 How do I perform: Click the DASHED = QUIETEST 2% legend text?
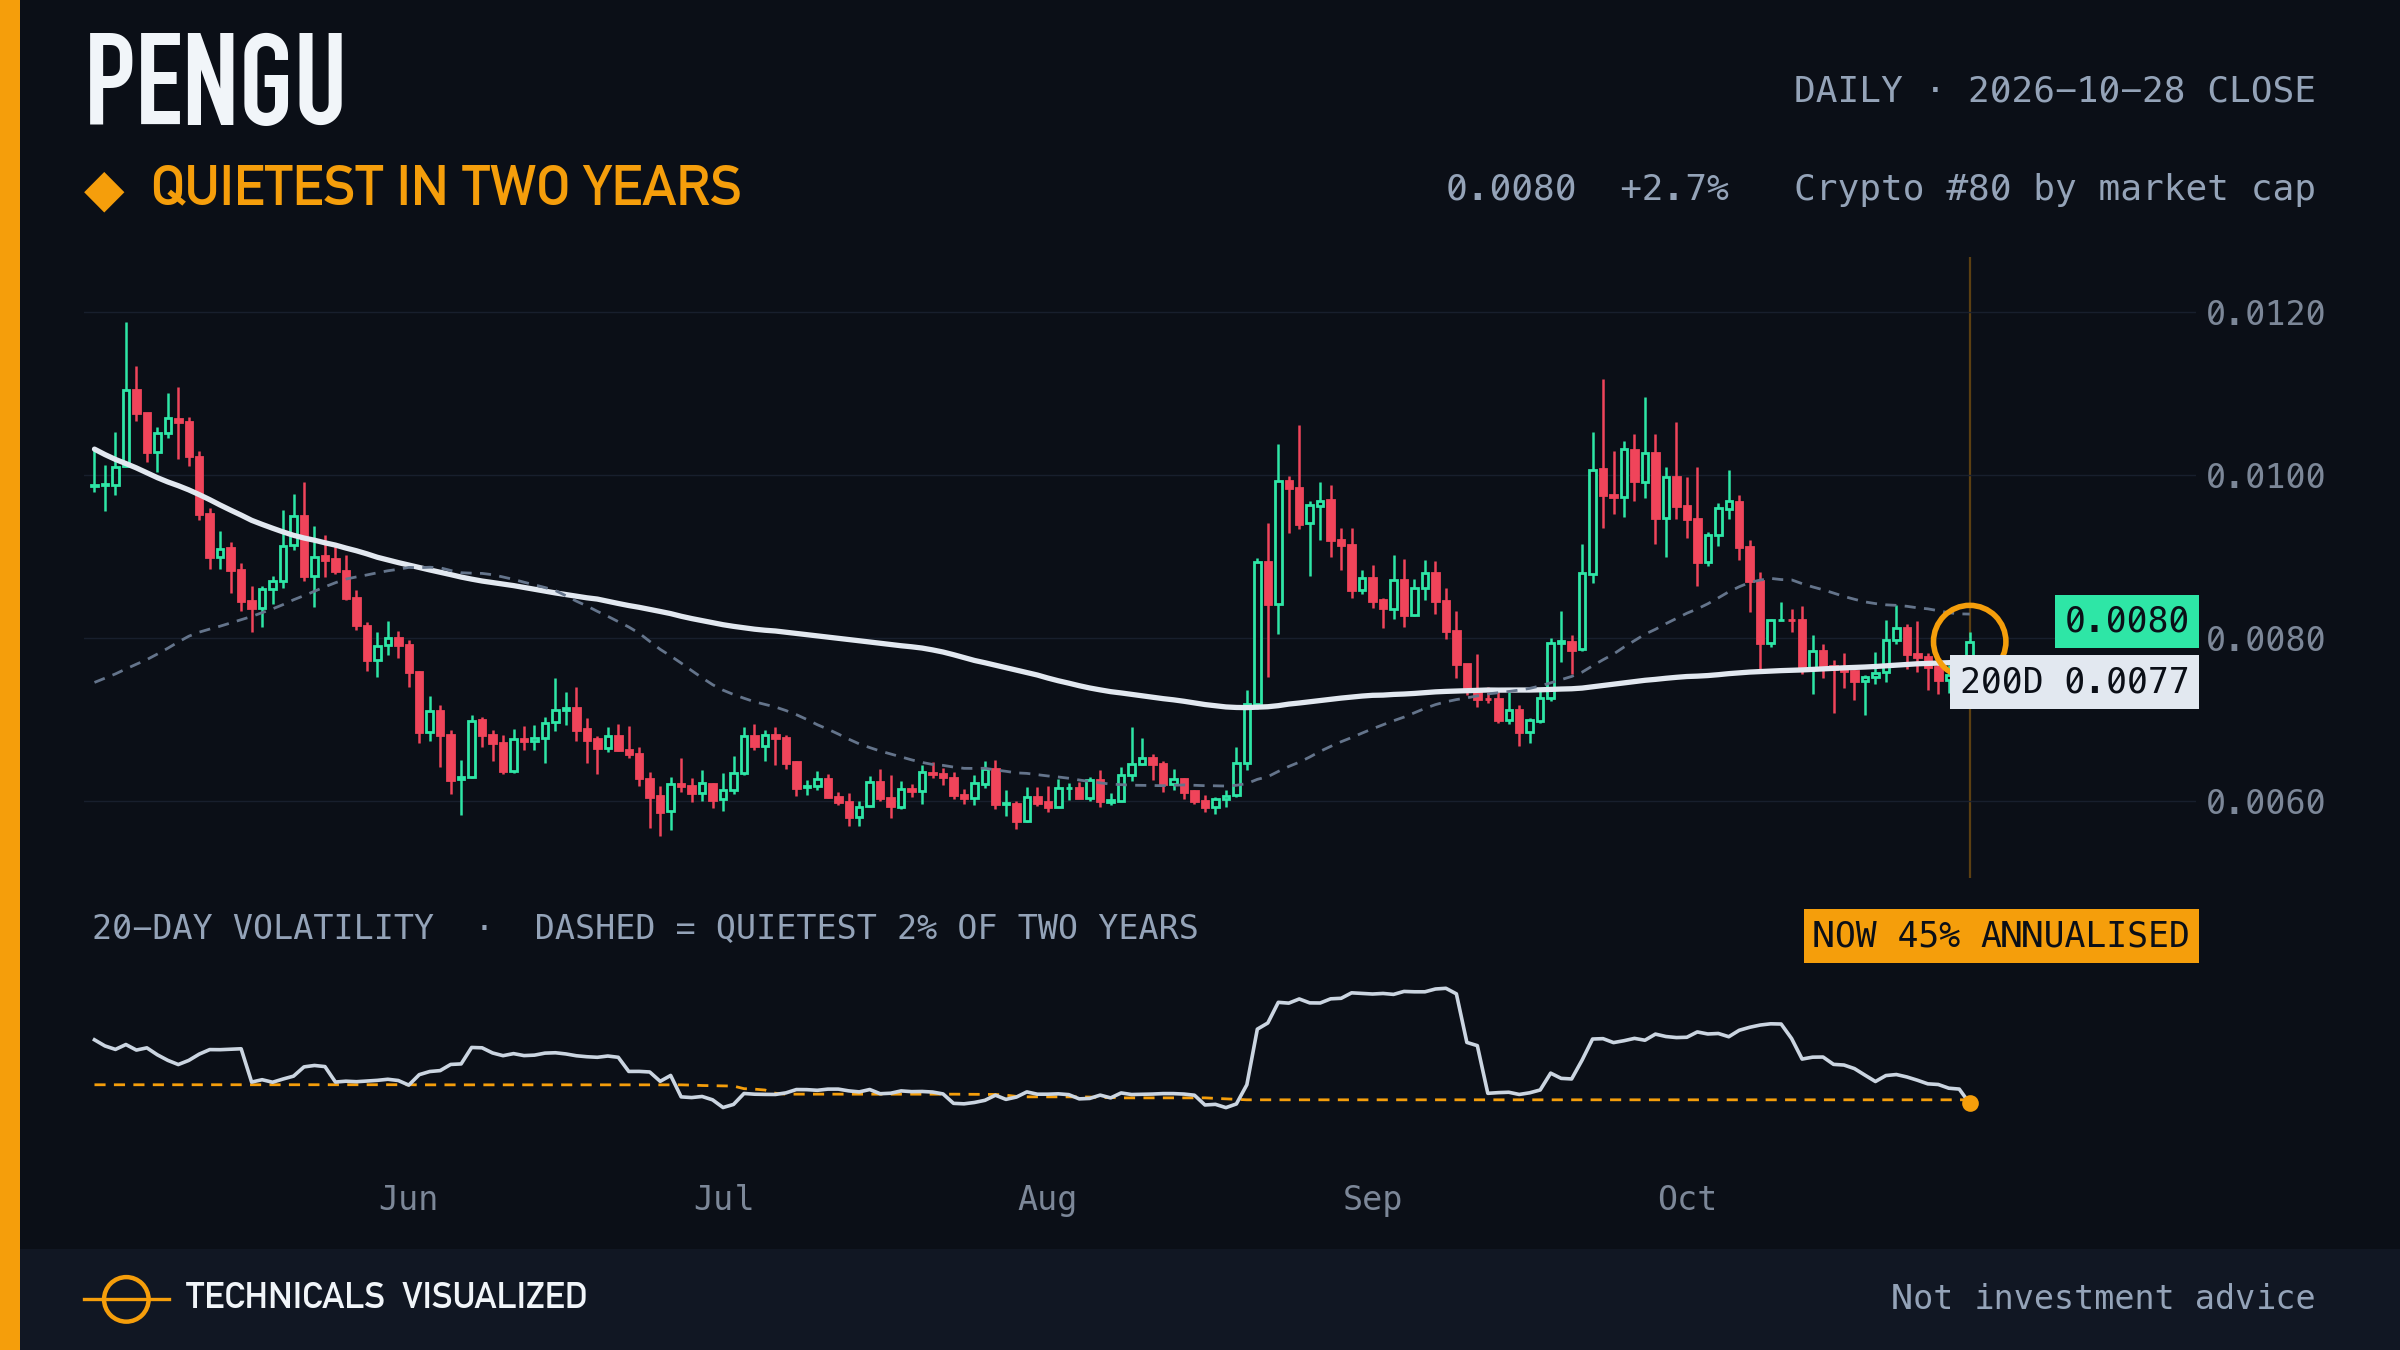click(x=866, y=928)
